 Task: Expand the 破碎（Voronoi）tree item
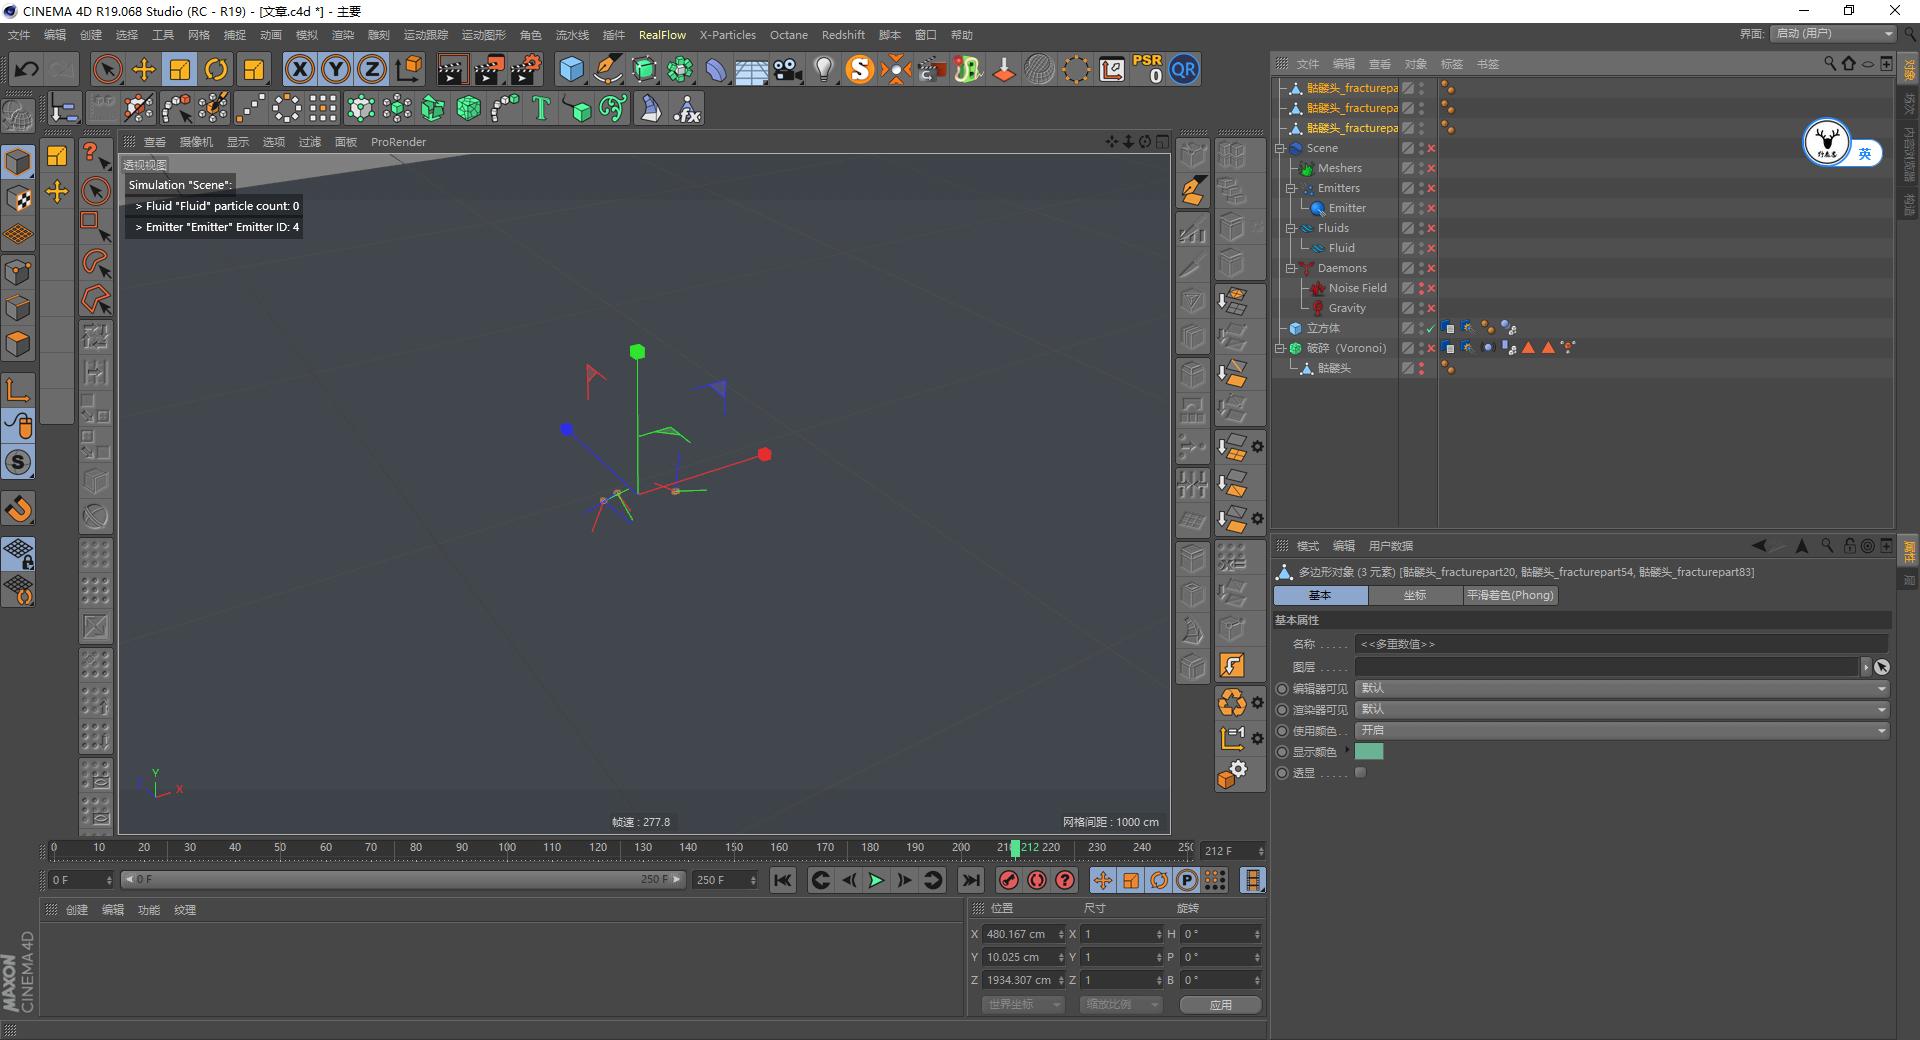[1281, 348]
